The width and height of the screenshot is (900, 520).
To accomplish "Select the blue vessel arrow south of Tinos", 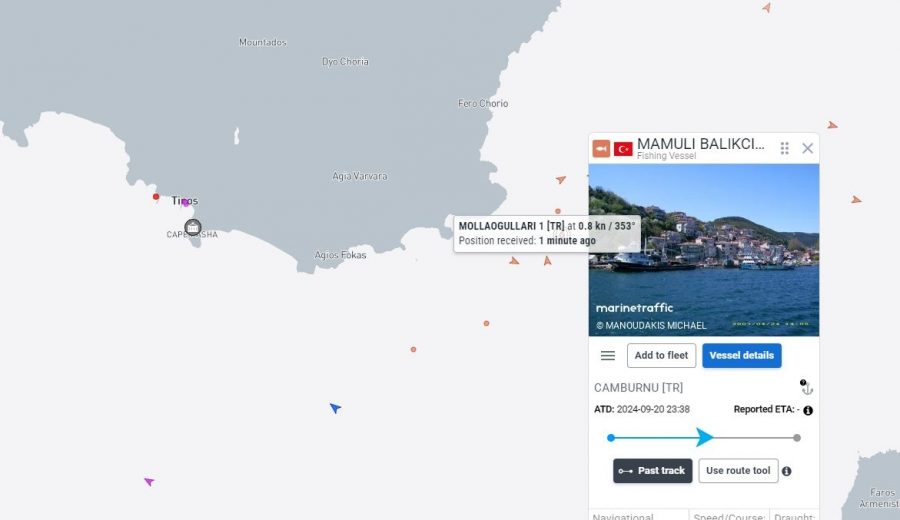I will (x=335, y=408).
